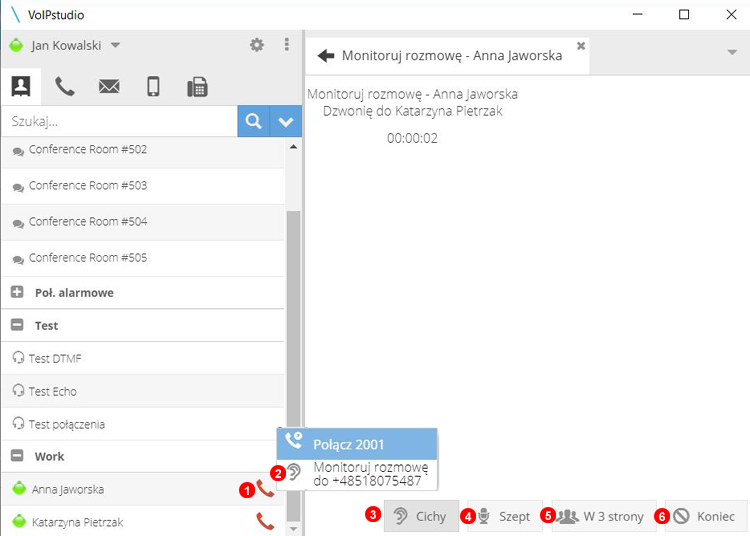The height and width of the screenshot is (536, 750).
Task: Open the search filter dropdown arrow
Action: pos(286,122)
